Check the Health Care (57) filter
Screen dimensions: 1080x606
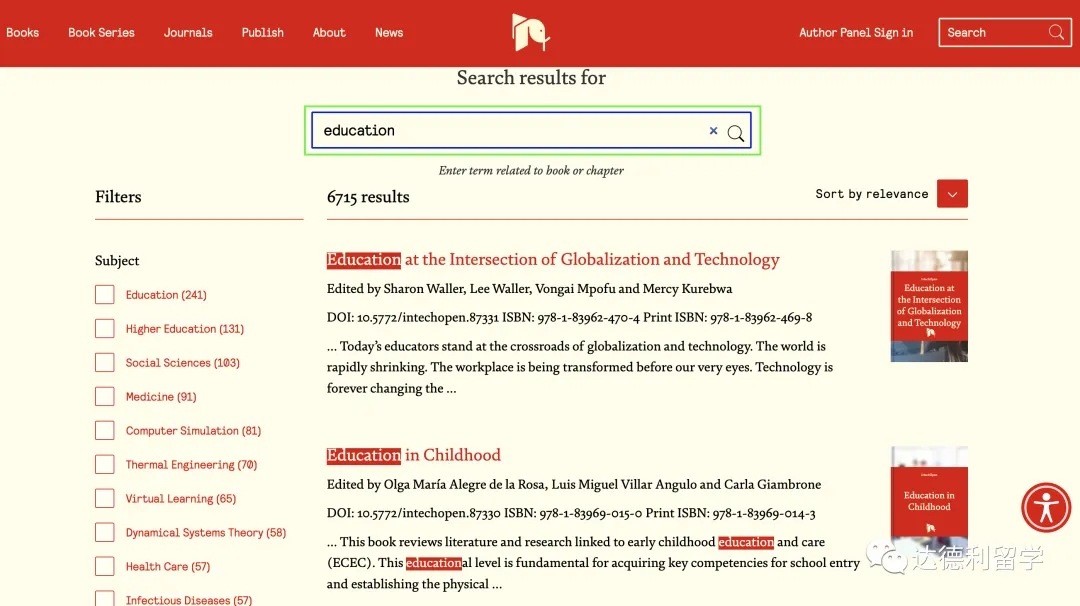105,566
